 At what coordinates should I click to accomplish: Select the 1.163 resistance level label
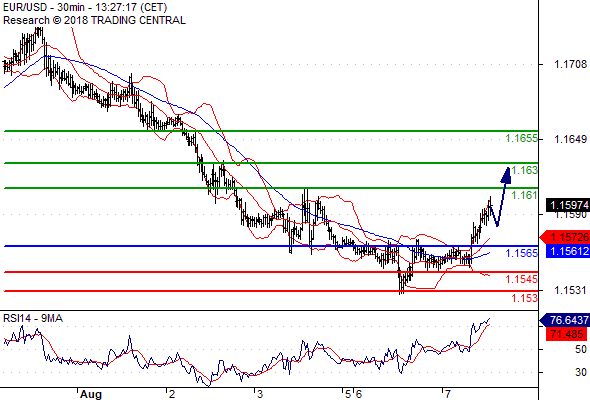coord(525,170)
